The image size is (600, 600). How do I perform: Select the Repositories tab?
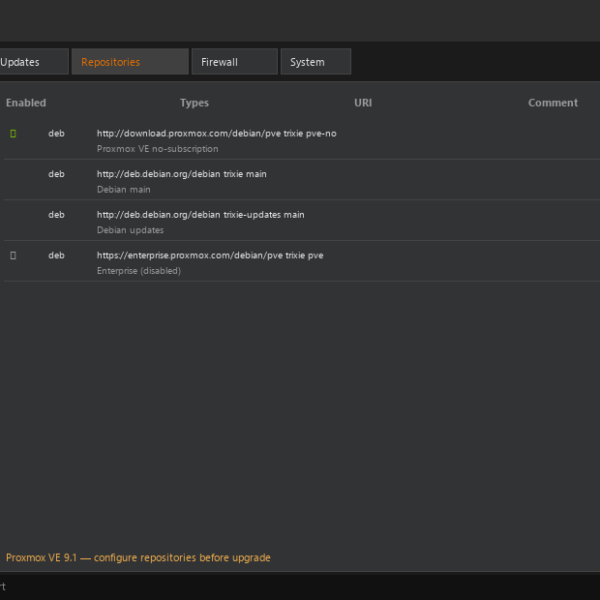tap(130, 62)
